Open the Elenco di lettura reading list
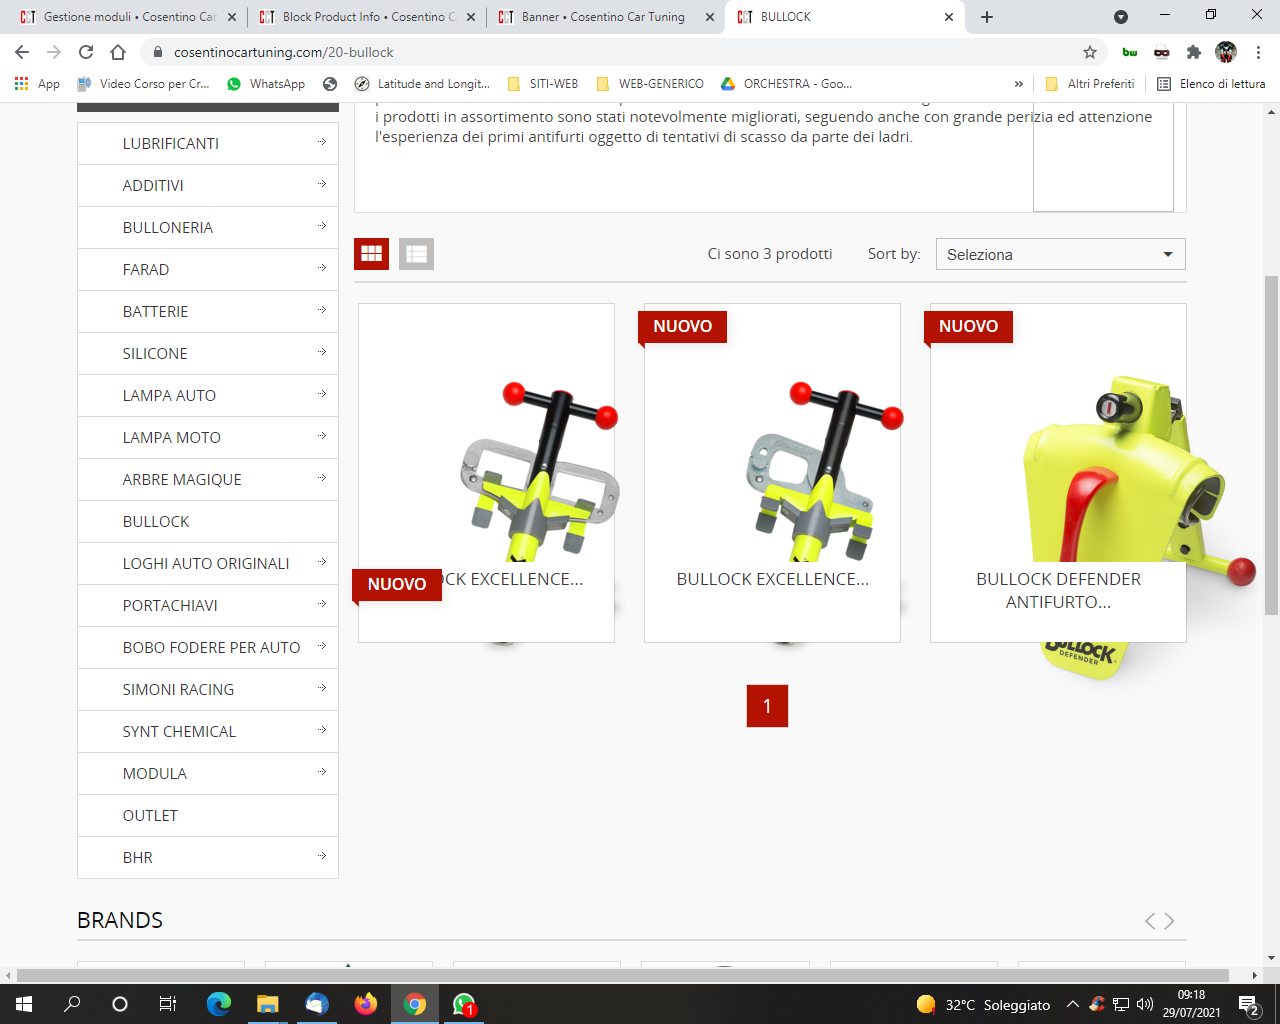1280x1024 pixels. (1211, 84)
